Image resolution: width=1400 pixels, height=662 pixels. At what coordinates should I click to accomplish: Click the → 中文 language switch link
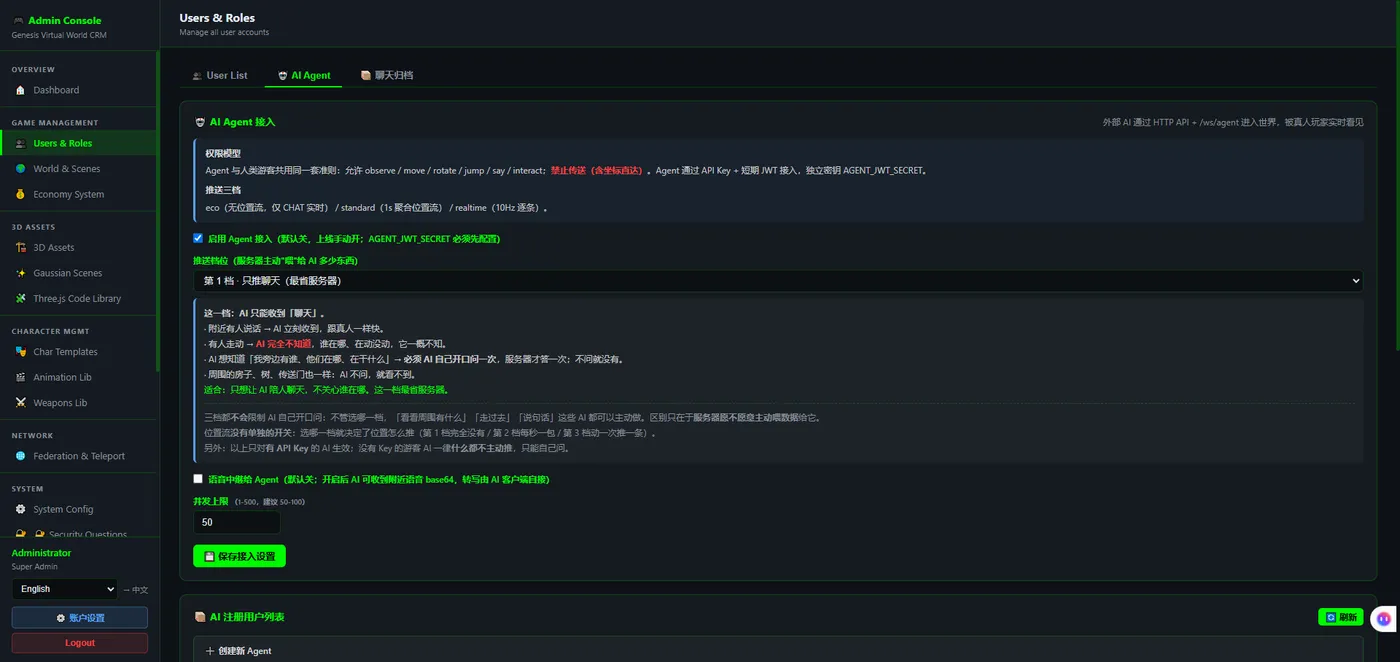[x=135, y=590]
